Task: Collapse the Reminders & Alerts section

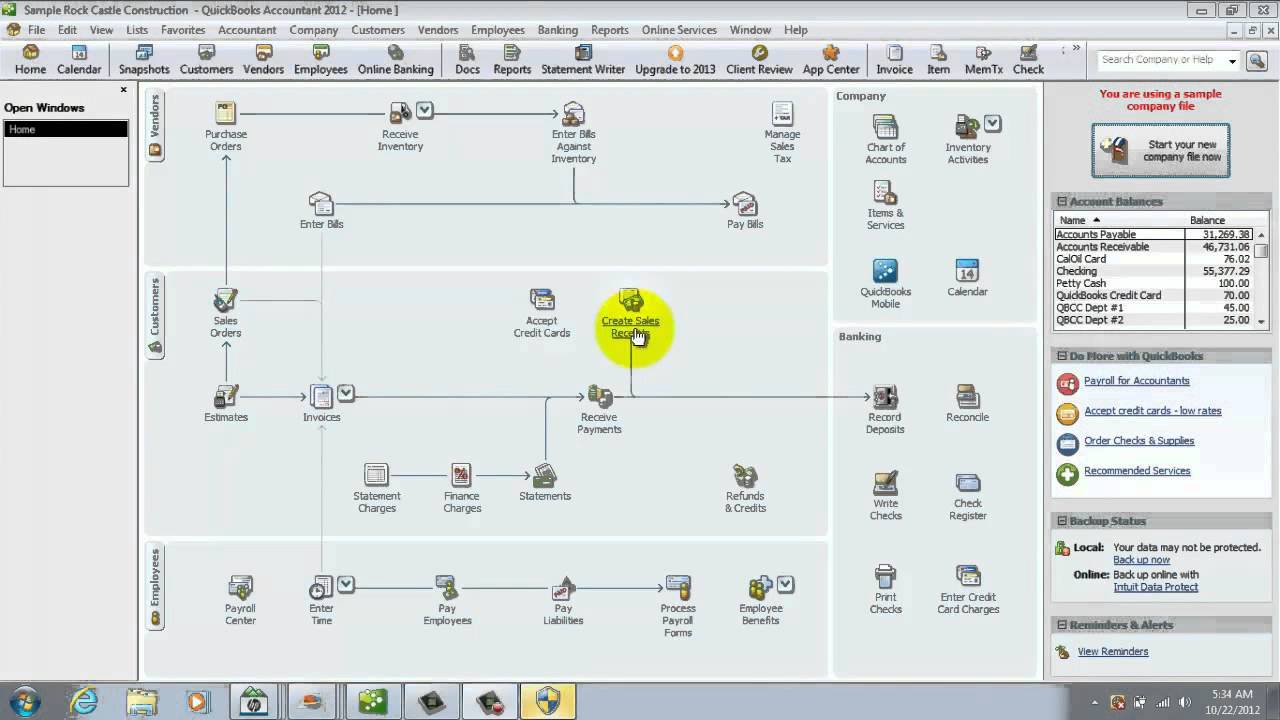Action: click(1062, 625)
